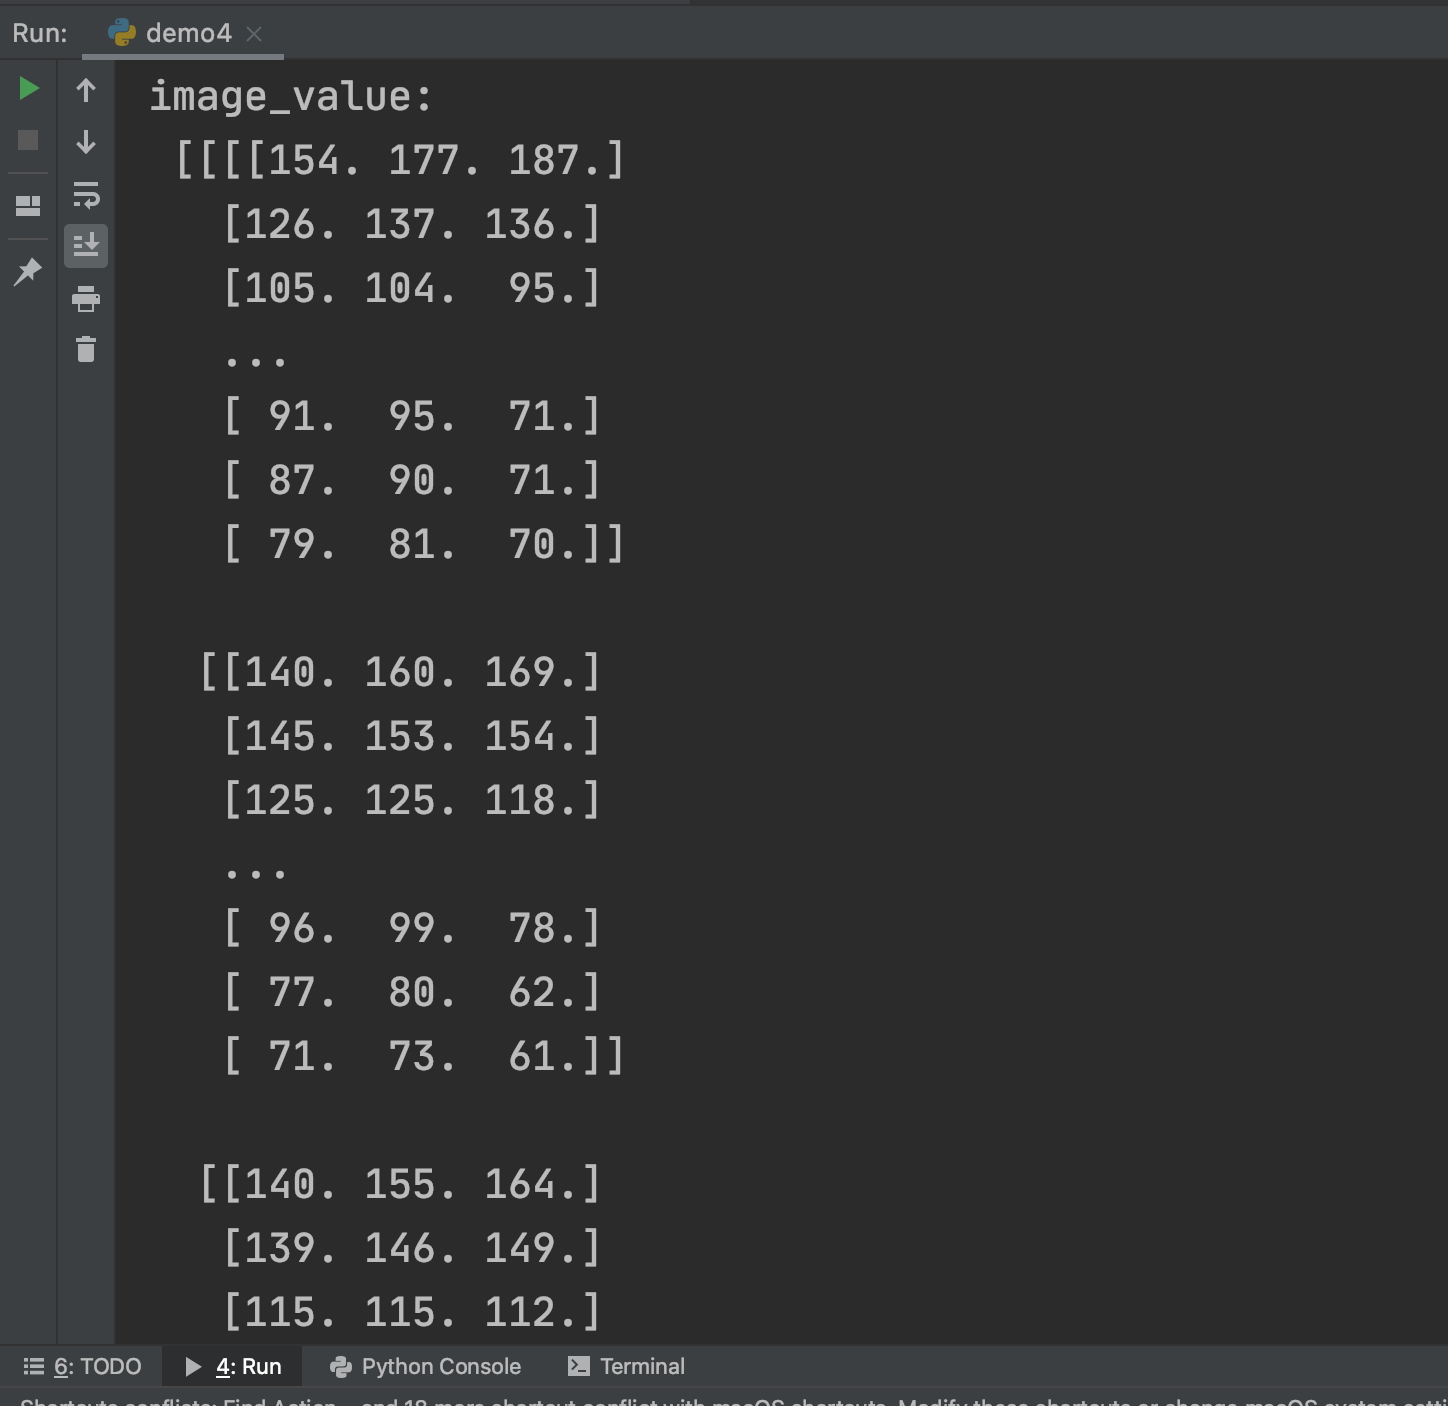Click the row [126. 137. 136.]
Screen dimensions: 1448x1406
click(x=412, y=224)
